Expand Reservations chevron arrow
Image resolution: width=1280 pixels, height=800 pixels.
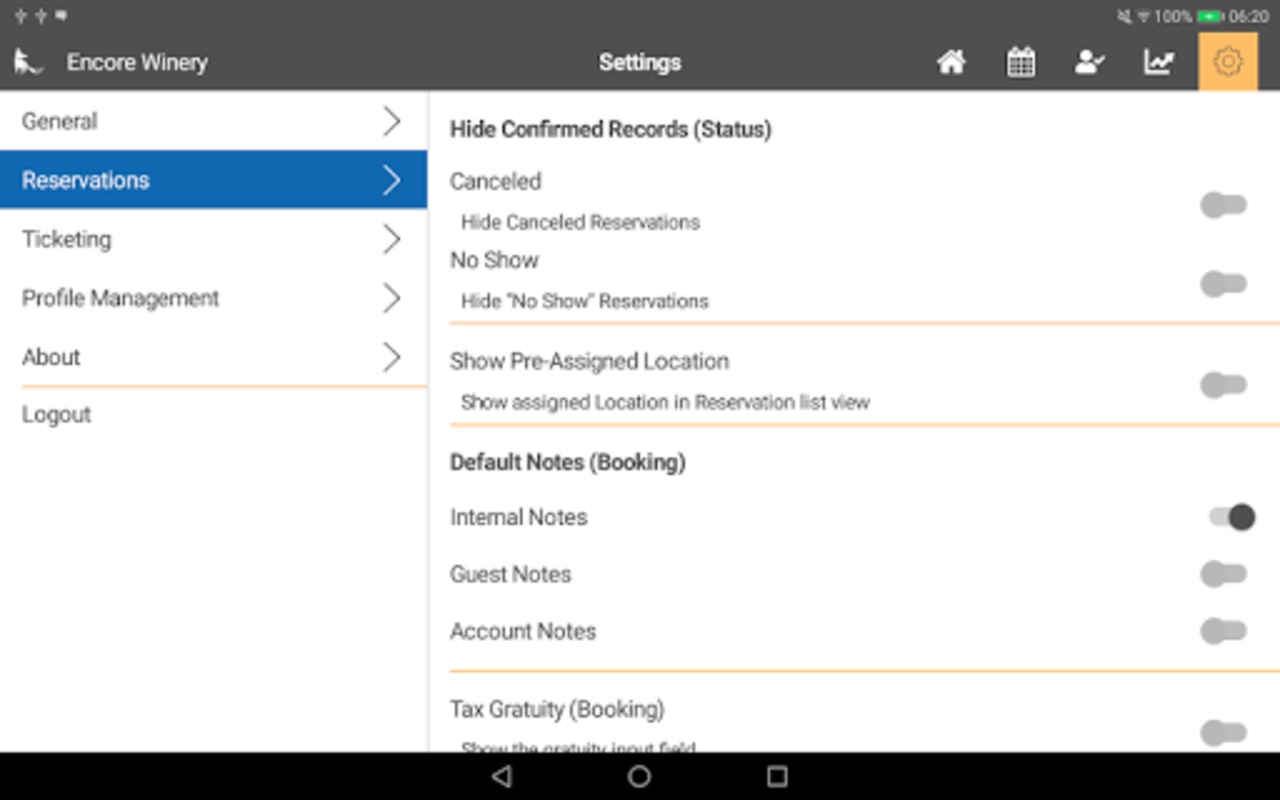coord(392,180)
